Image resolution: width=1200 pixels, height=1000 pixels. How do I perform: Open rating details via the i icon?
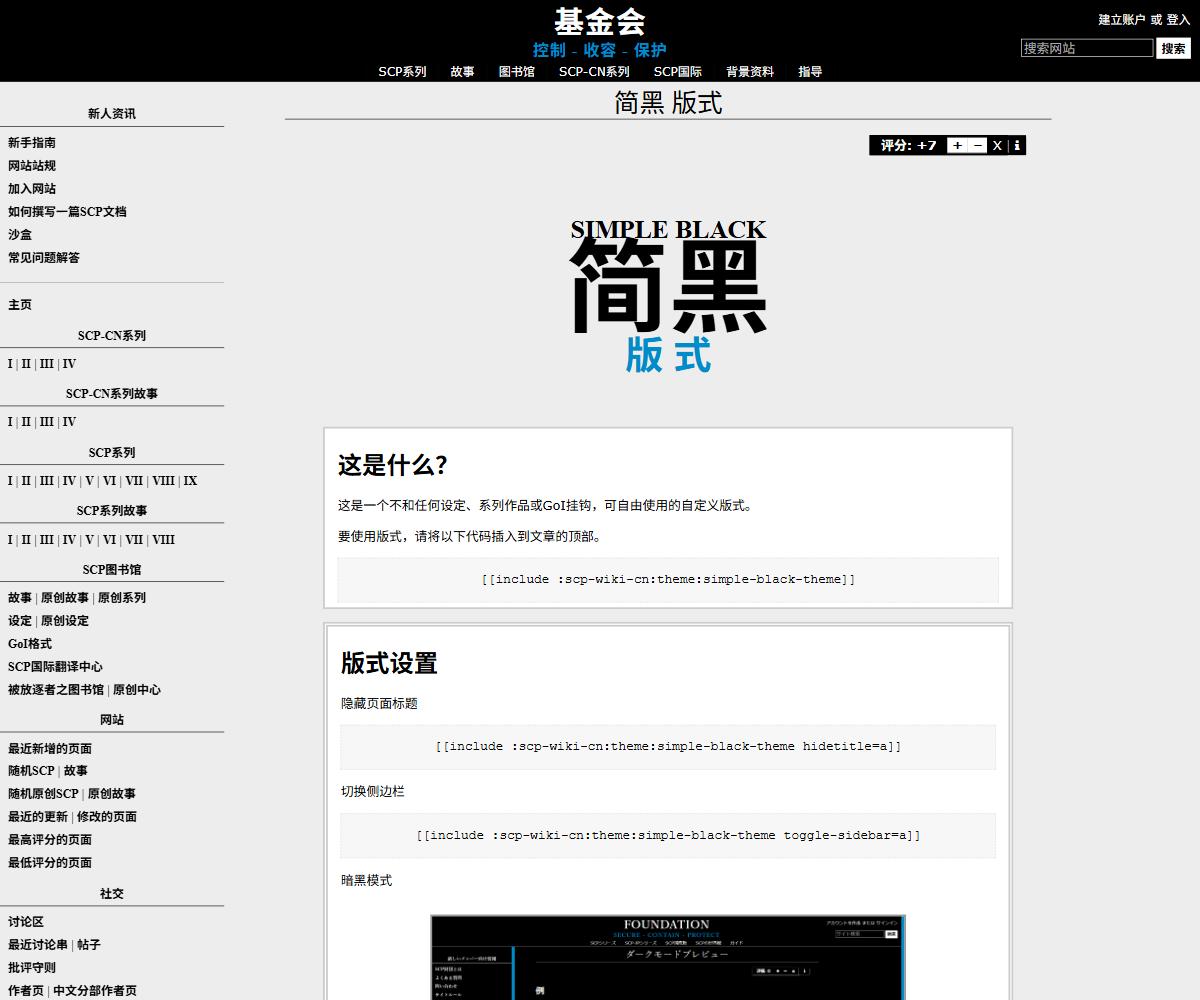1016,145
